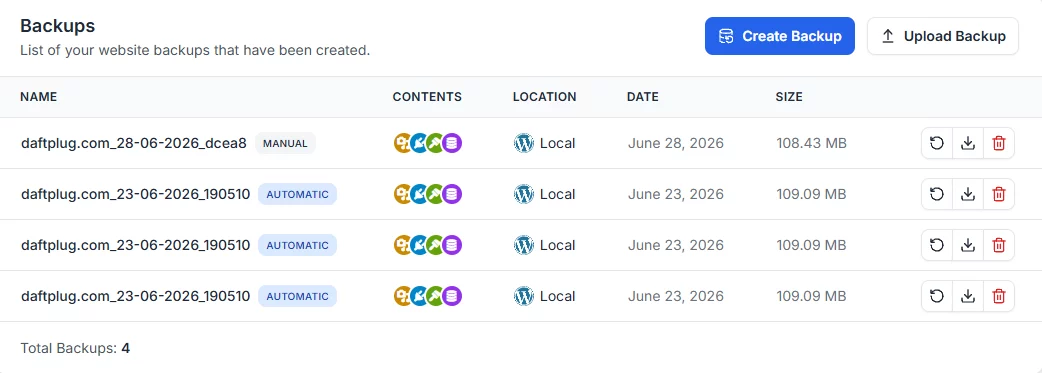
Task: Delete the dcea8 manual backup
Action: point(998,143)
